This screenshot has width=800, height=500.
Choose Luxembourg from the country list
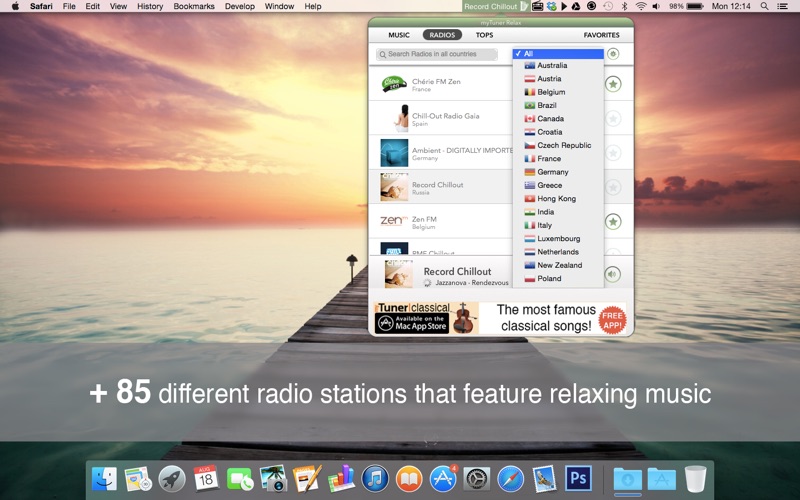(558, 238)
